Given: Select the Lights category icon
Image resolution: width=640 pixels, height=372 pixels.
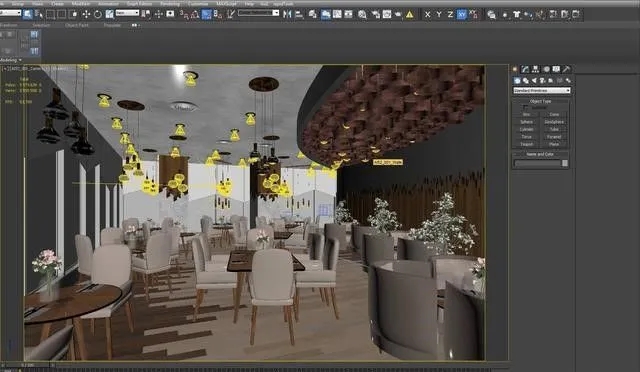Looking at the screenshot, I should pos(534,80).
